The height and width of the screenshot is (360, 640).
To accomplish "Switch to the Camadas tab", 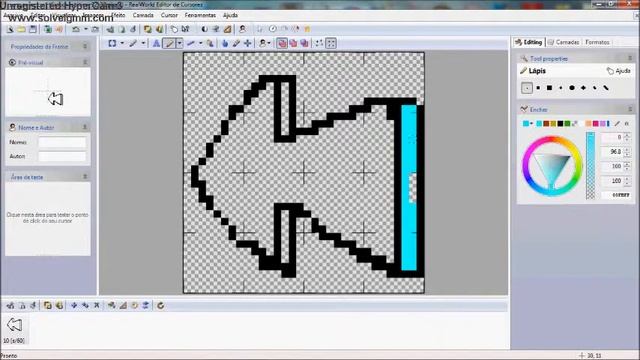I will click(564, 42).
